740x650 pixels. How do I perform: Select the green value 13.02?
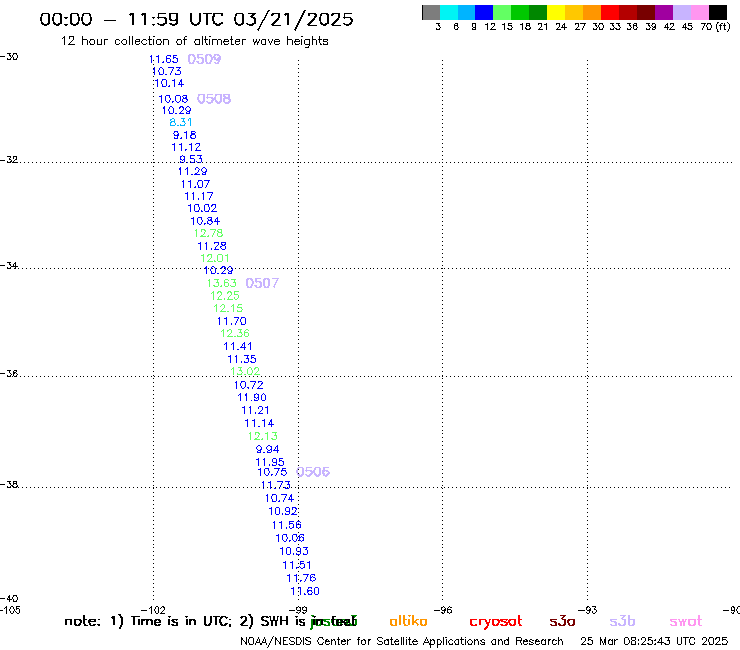pyautogui.click(x=245, y=371)
